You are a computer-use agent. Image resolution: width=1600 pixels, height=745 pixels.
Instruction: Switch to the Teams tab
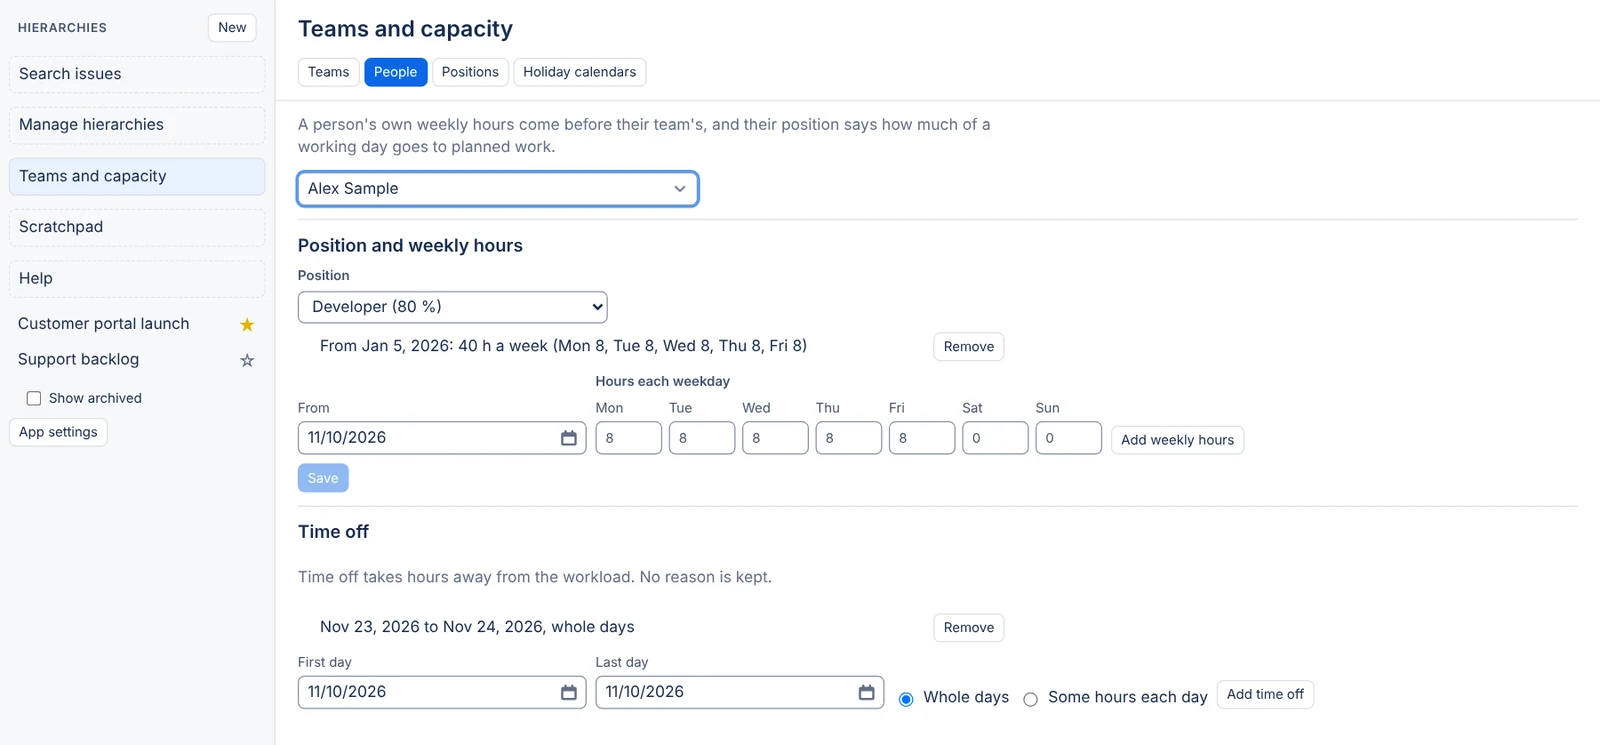click(328, 72)
